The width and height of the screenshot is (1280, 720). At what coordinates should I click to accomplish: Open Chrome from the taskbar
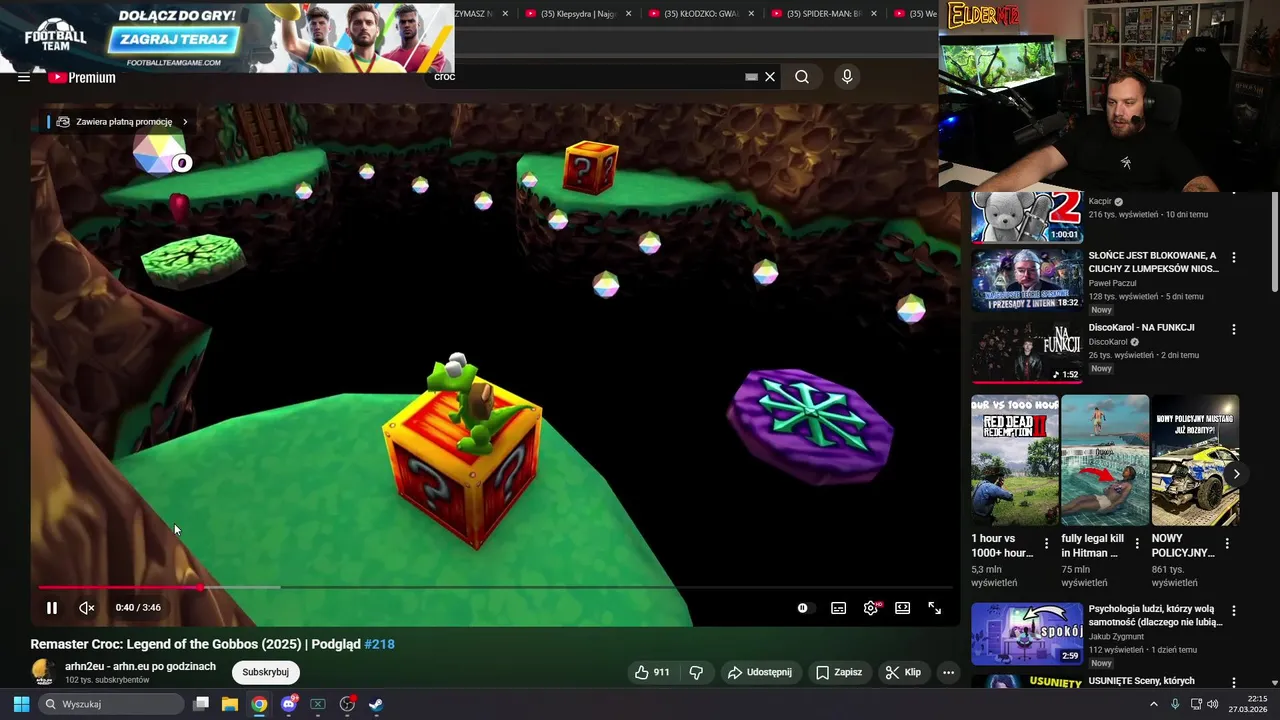(259, 704)
